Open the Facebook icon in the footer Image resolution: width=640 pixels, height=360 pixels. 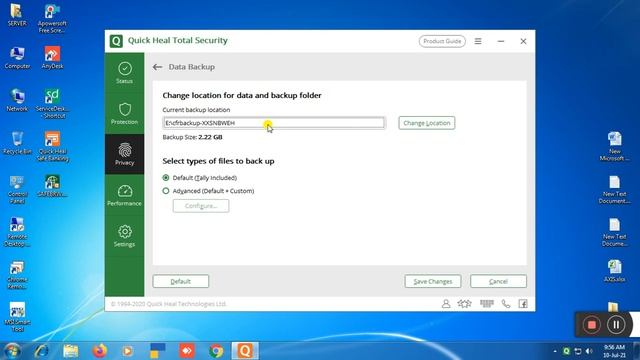point(523,304)
